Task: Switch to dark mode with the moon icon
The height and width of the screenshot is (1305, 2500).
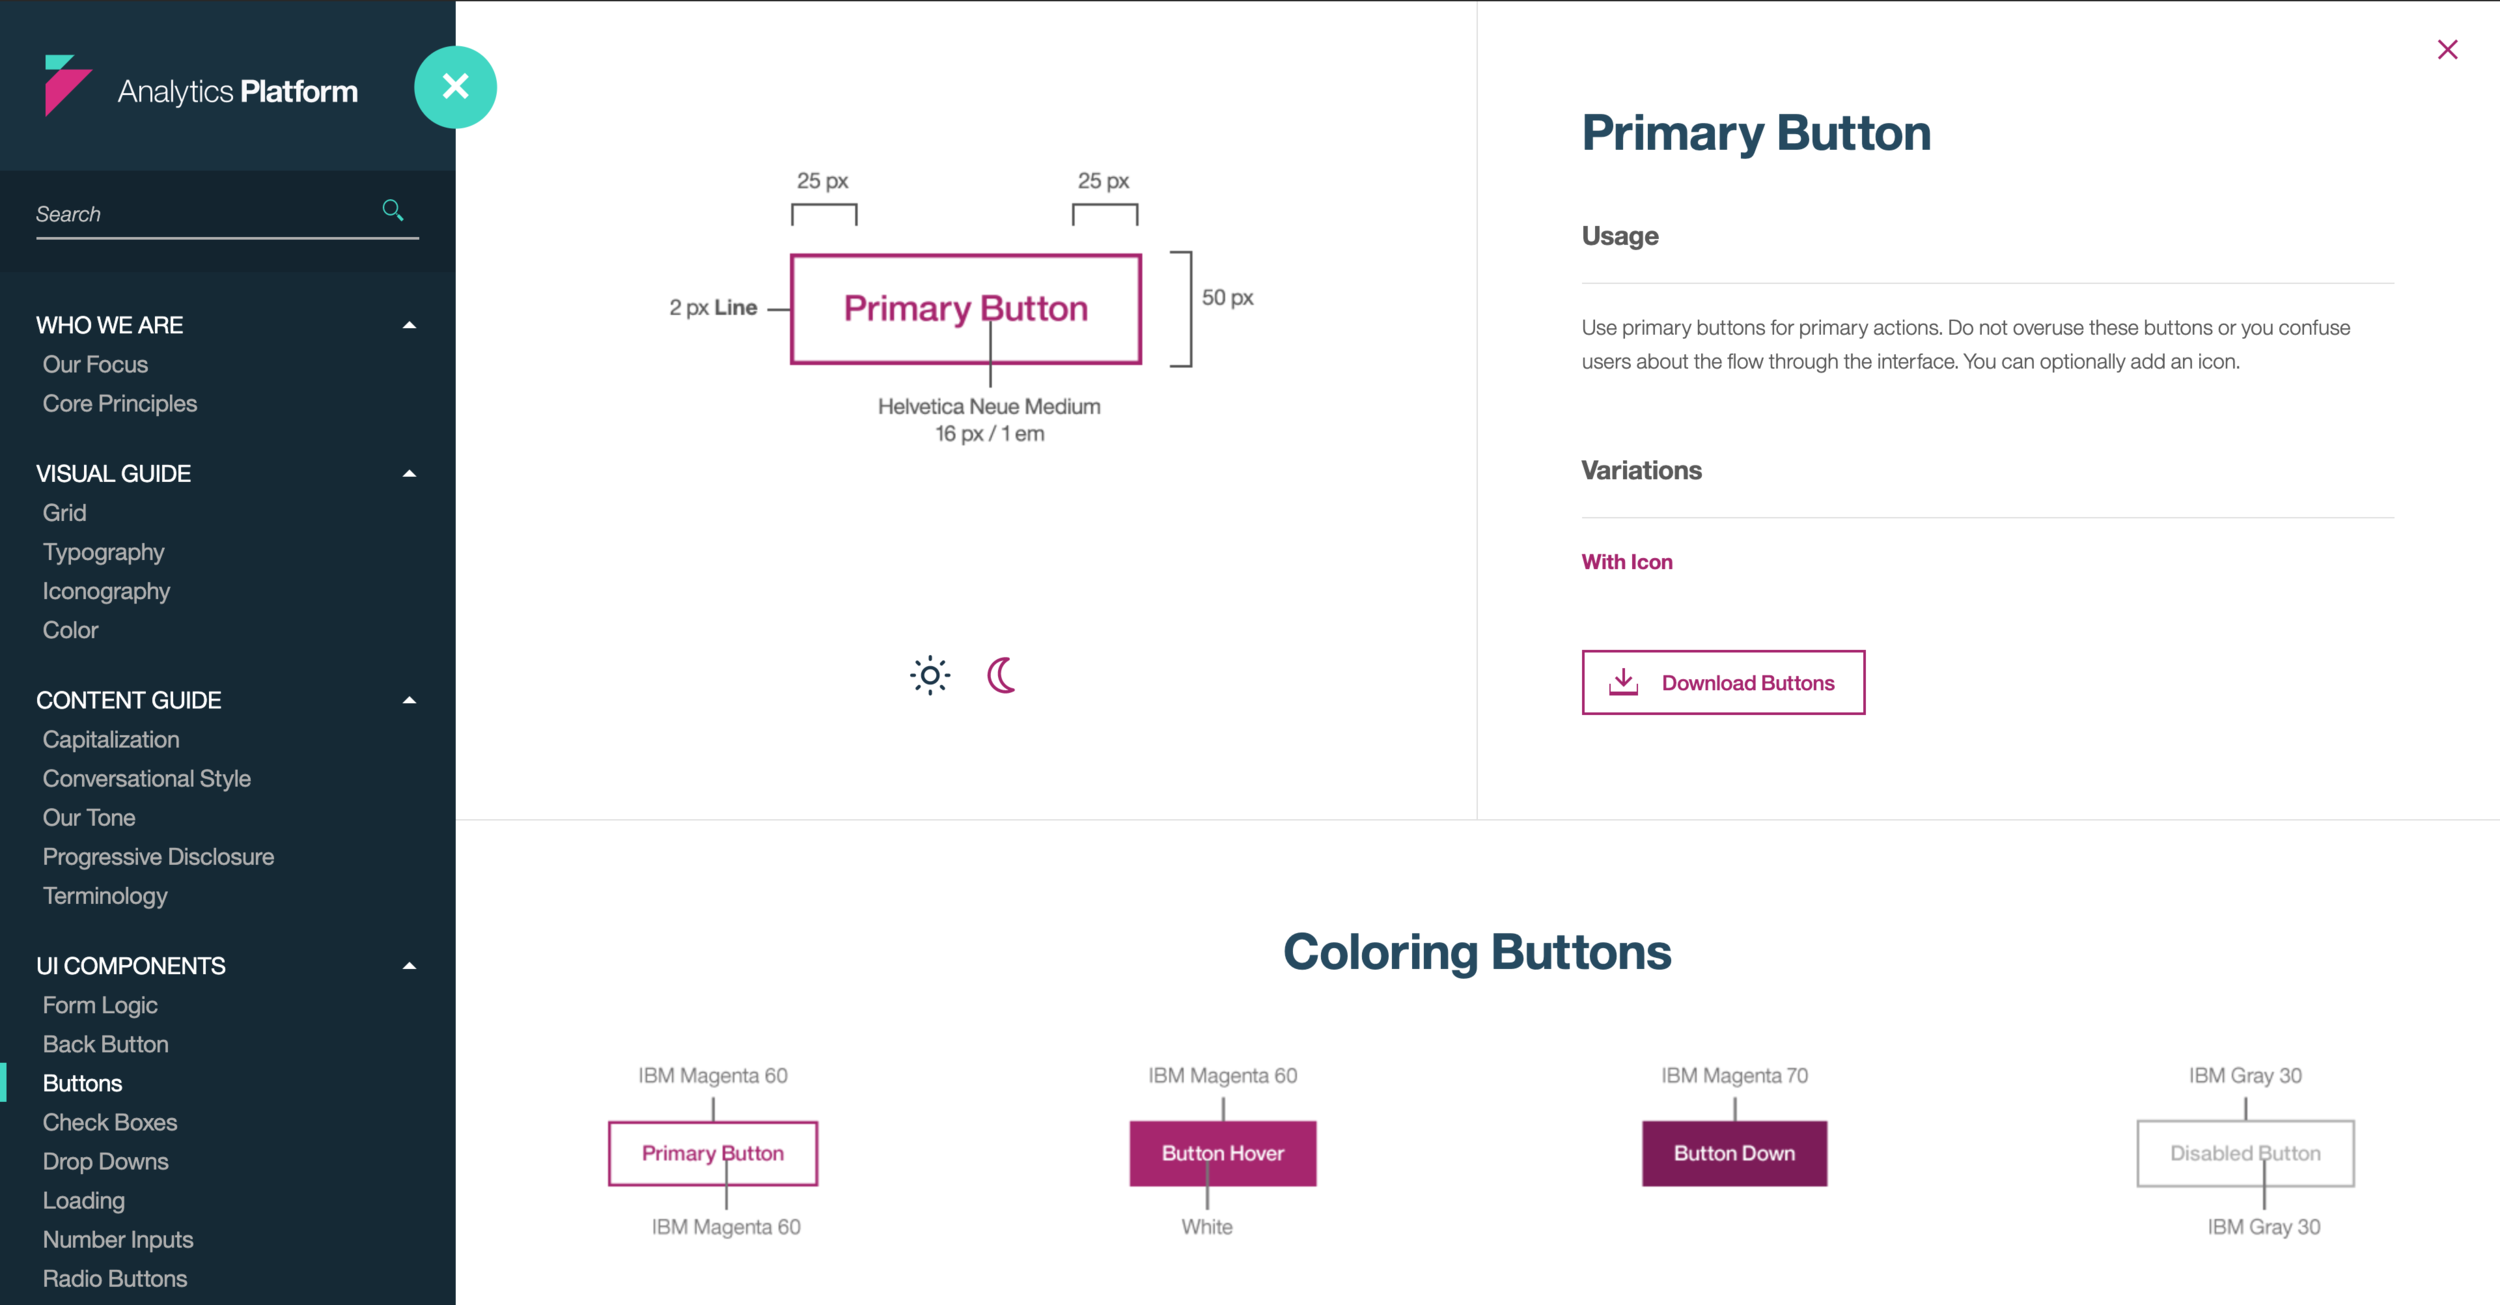Action: (x=1000, y=675)
